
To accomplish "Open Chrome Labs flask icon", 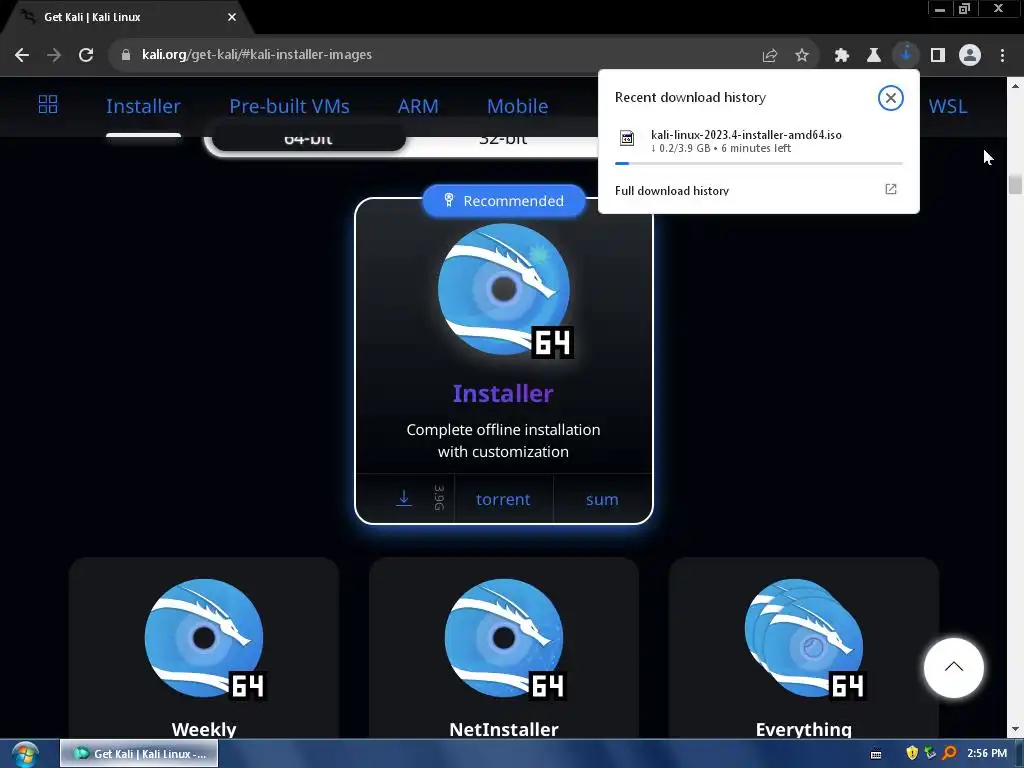I will (873, 56).
